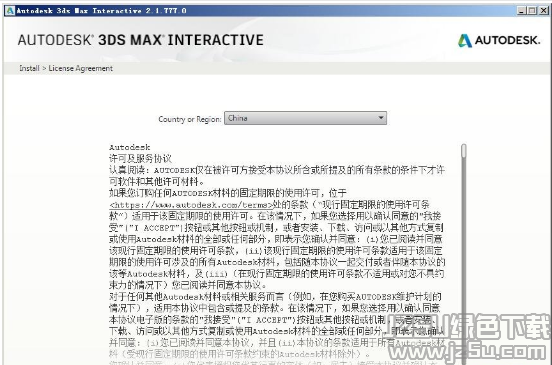Screen dimensions: 552x365
Task: Click the Autodesk app icon in title bar
Action: pyautogui.click(x=10, y=11)
